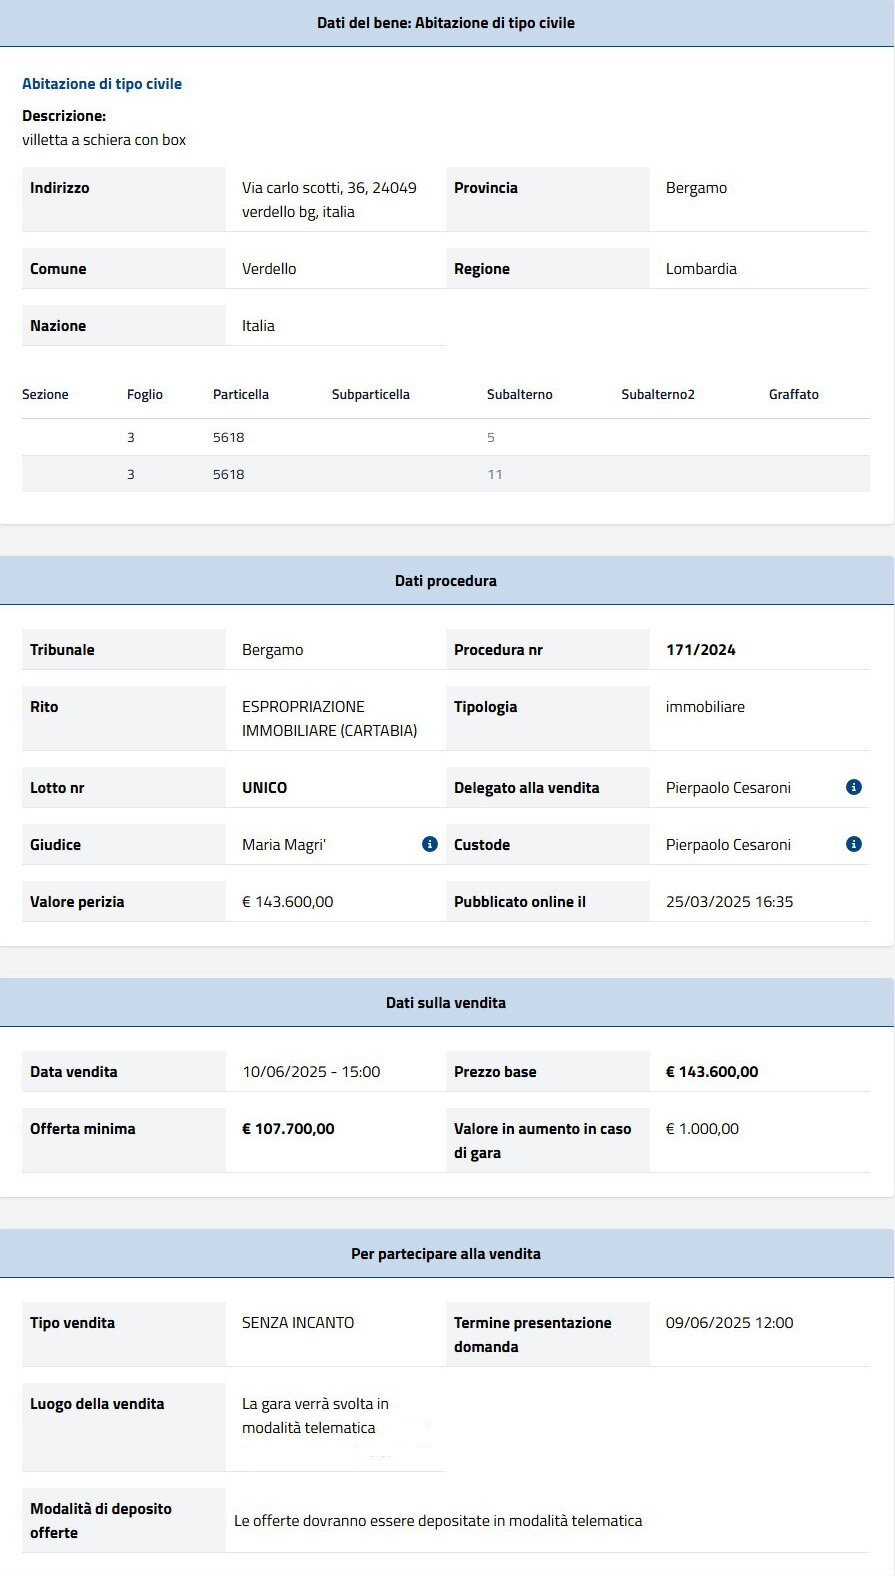Click 'Per partecipare alla vendita' header
895x1576 pixels.
coord(446,1254)
